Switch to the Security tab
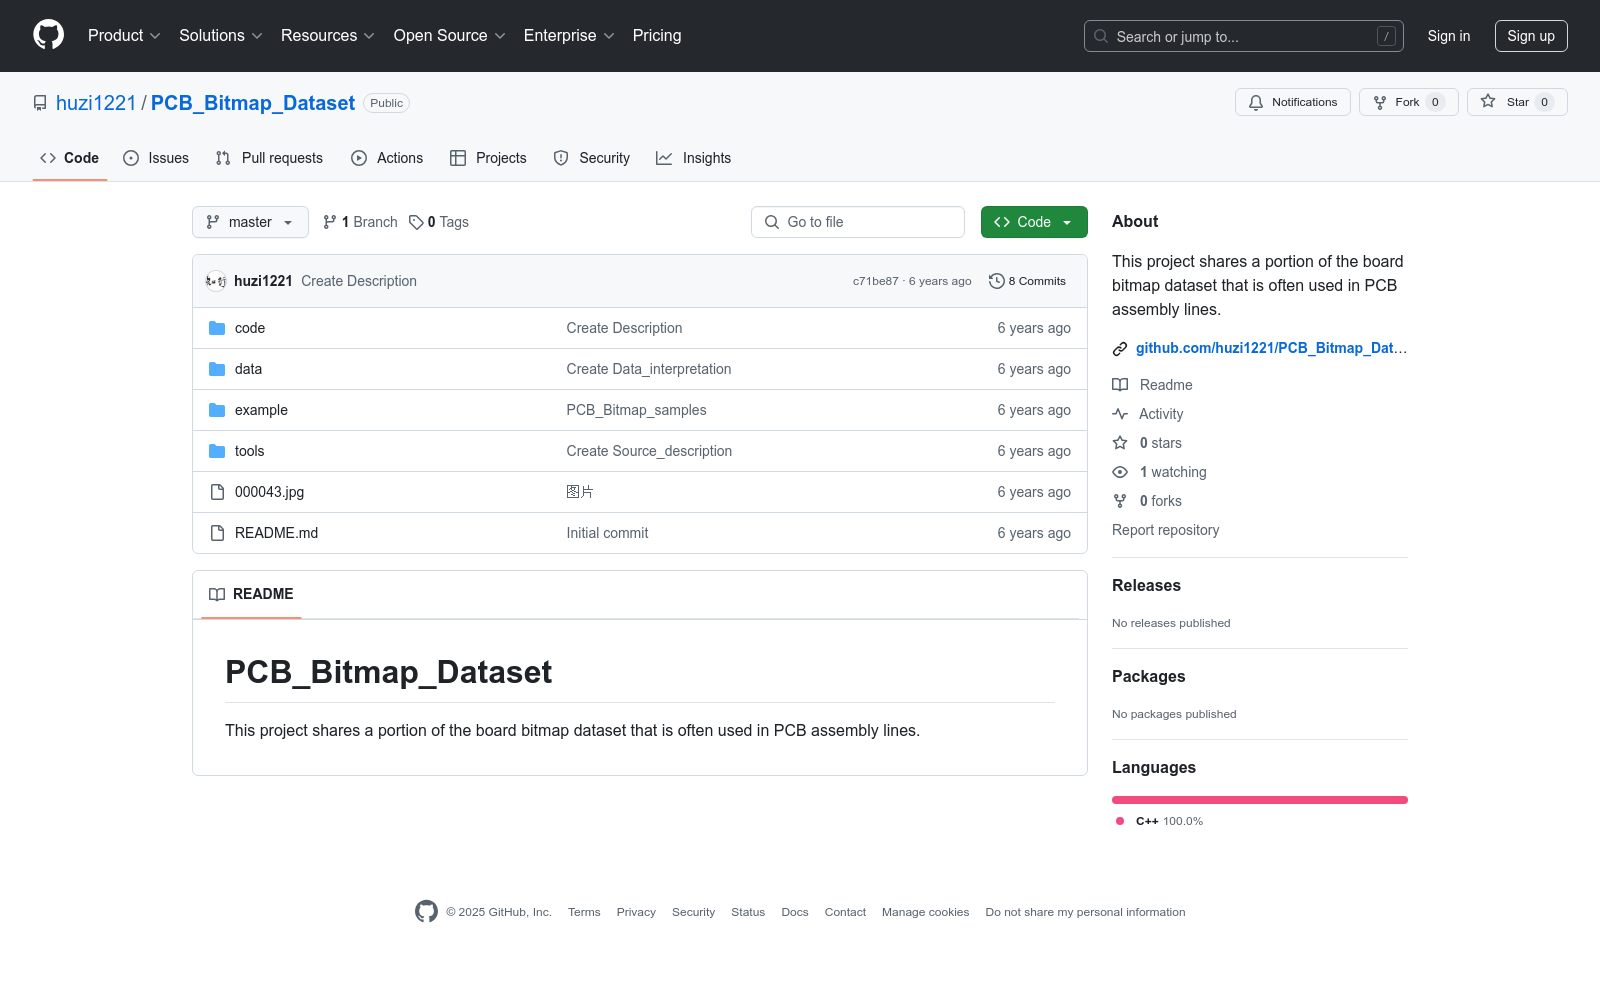 coord(592,158)
